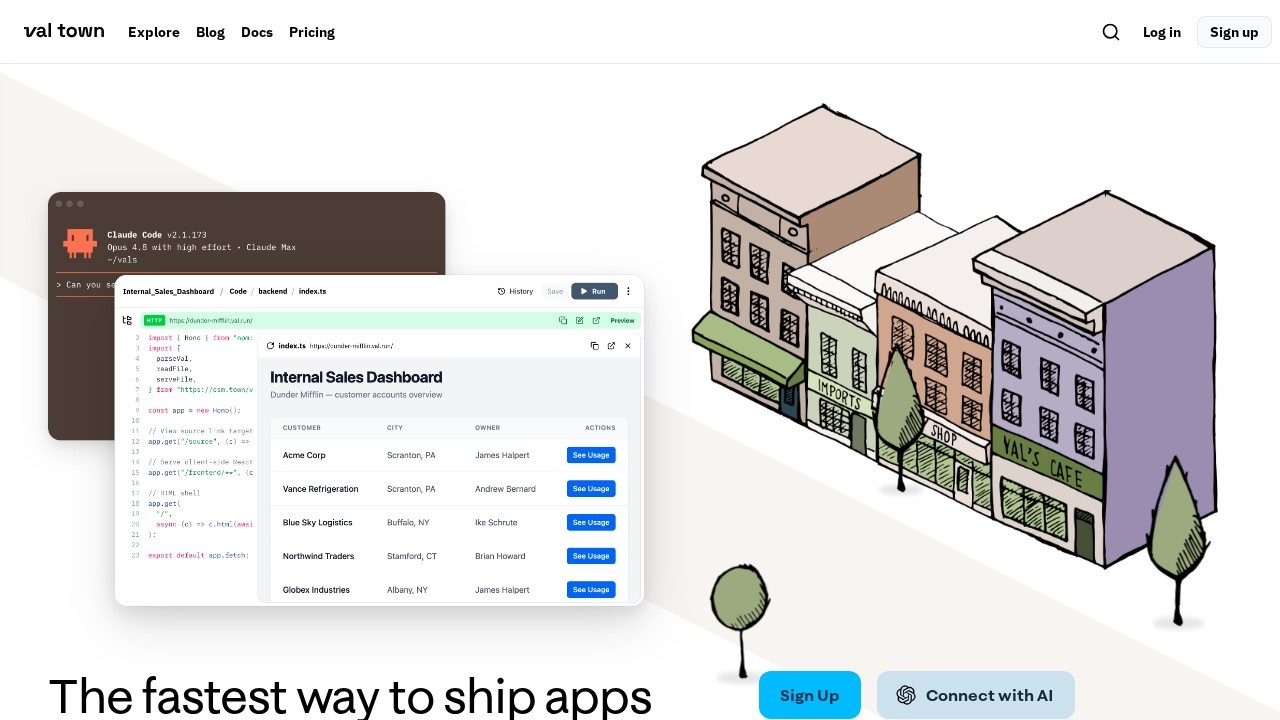Screen dimensions: 1280x720
Task: Click the dunder-mifflin URL in green bar
Action: tap(211, 321)
